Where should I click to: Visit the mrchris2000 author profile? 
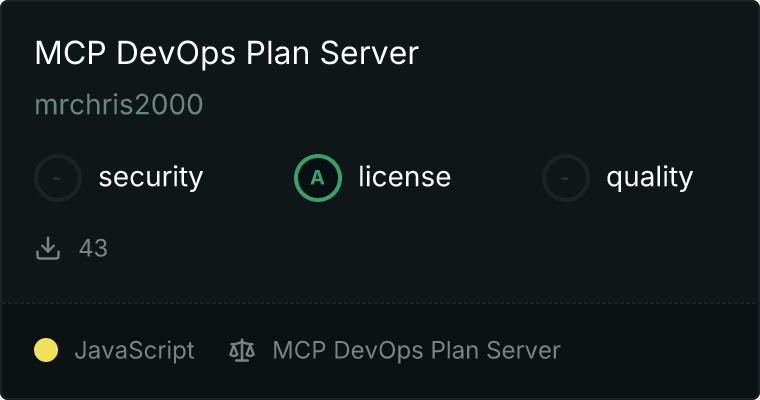[x=119, y=105]
